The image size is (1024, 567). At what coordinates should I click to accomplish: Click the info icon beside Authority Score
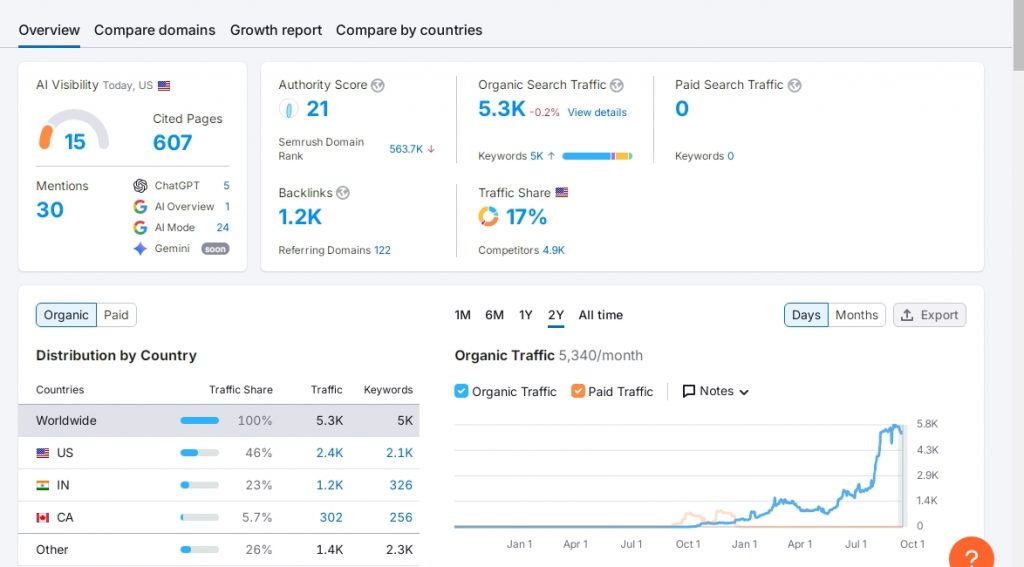pos(378,86)
